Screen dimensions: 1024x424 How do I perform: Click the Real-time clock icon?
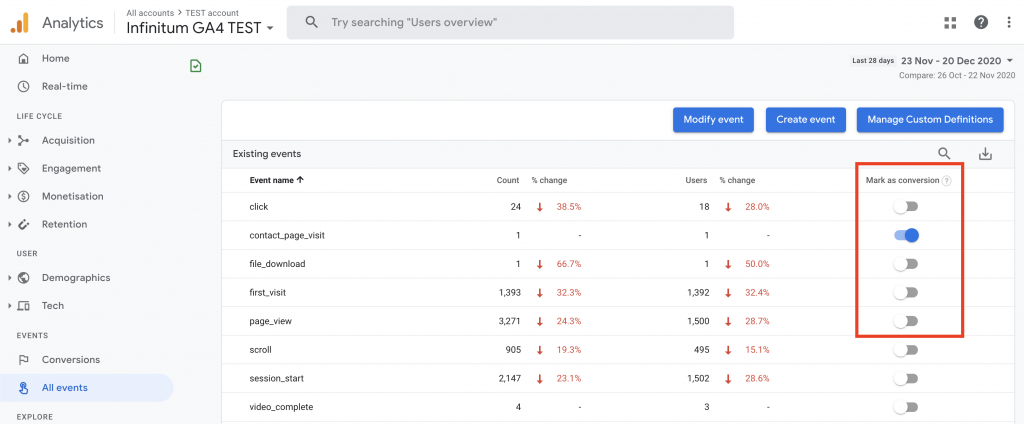pos(24,86)
